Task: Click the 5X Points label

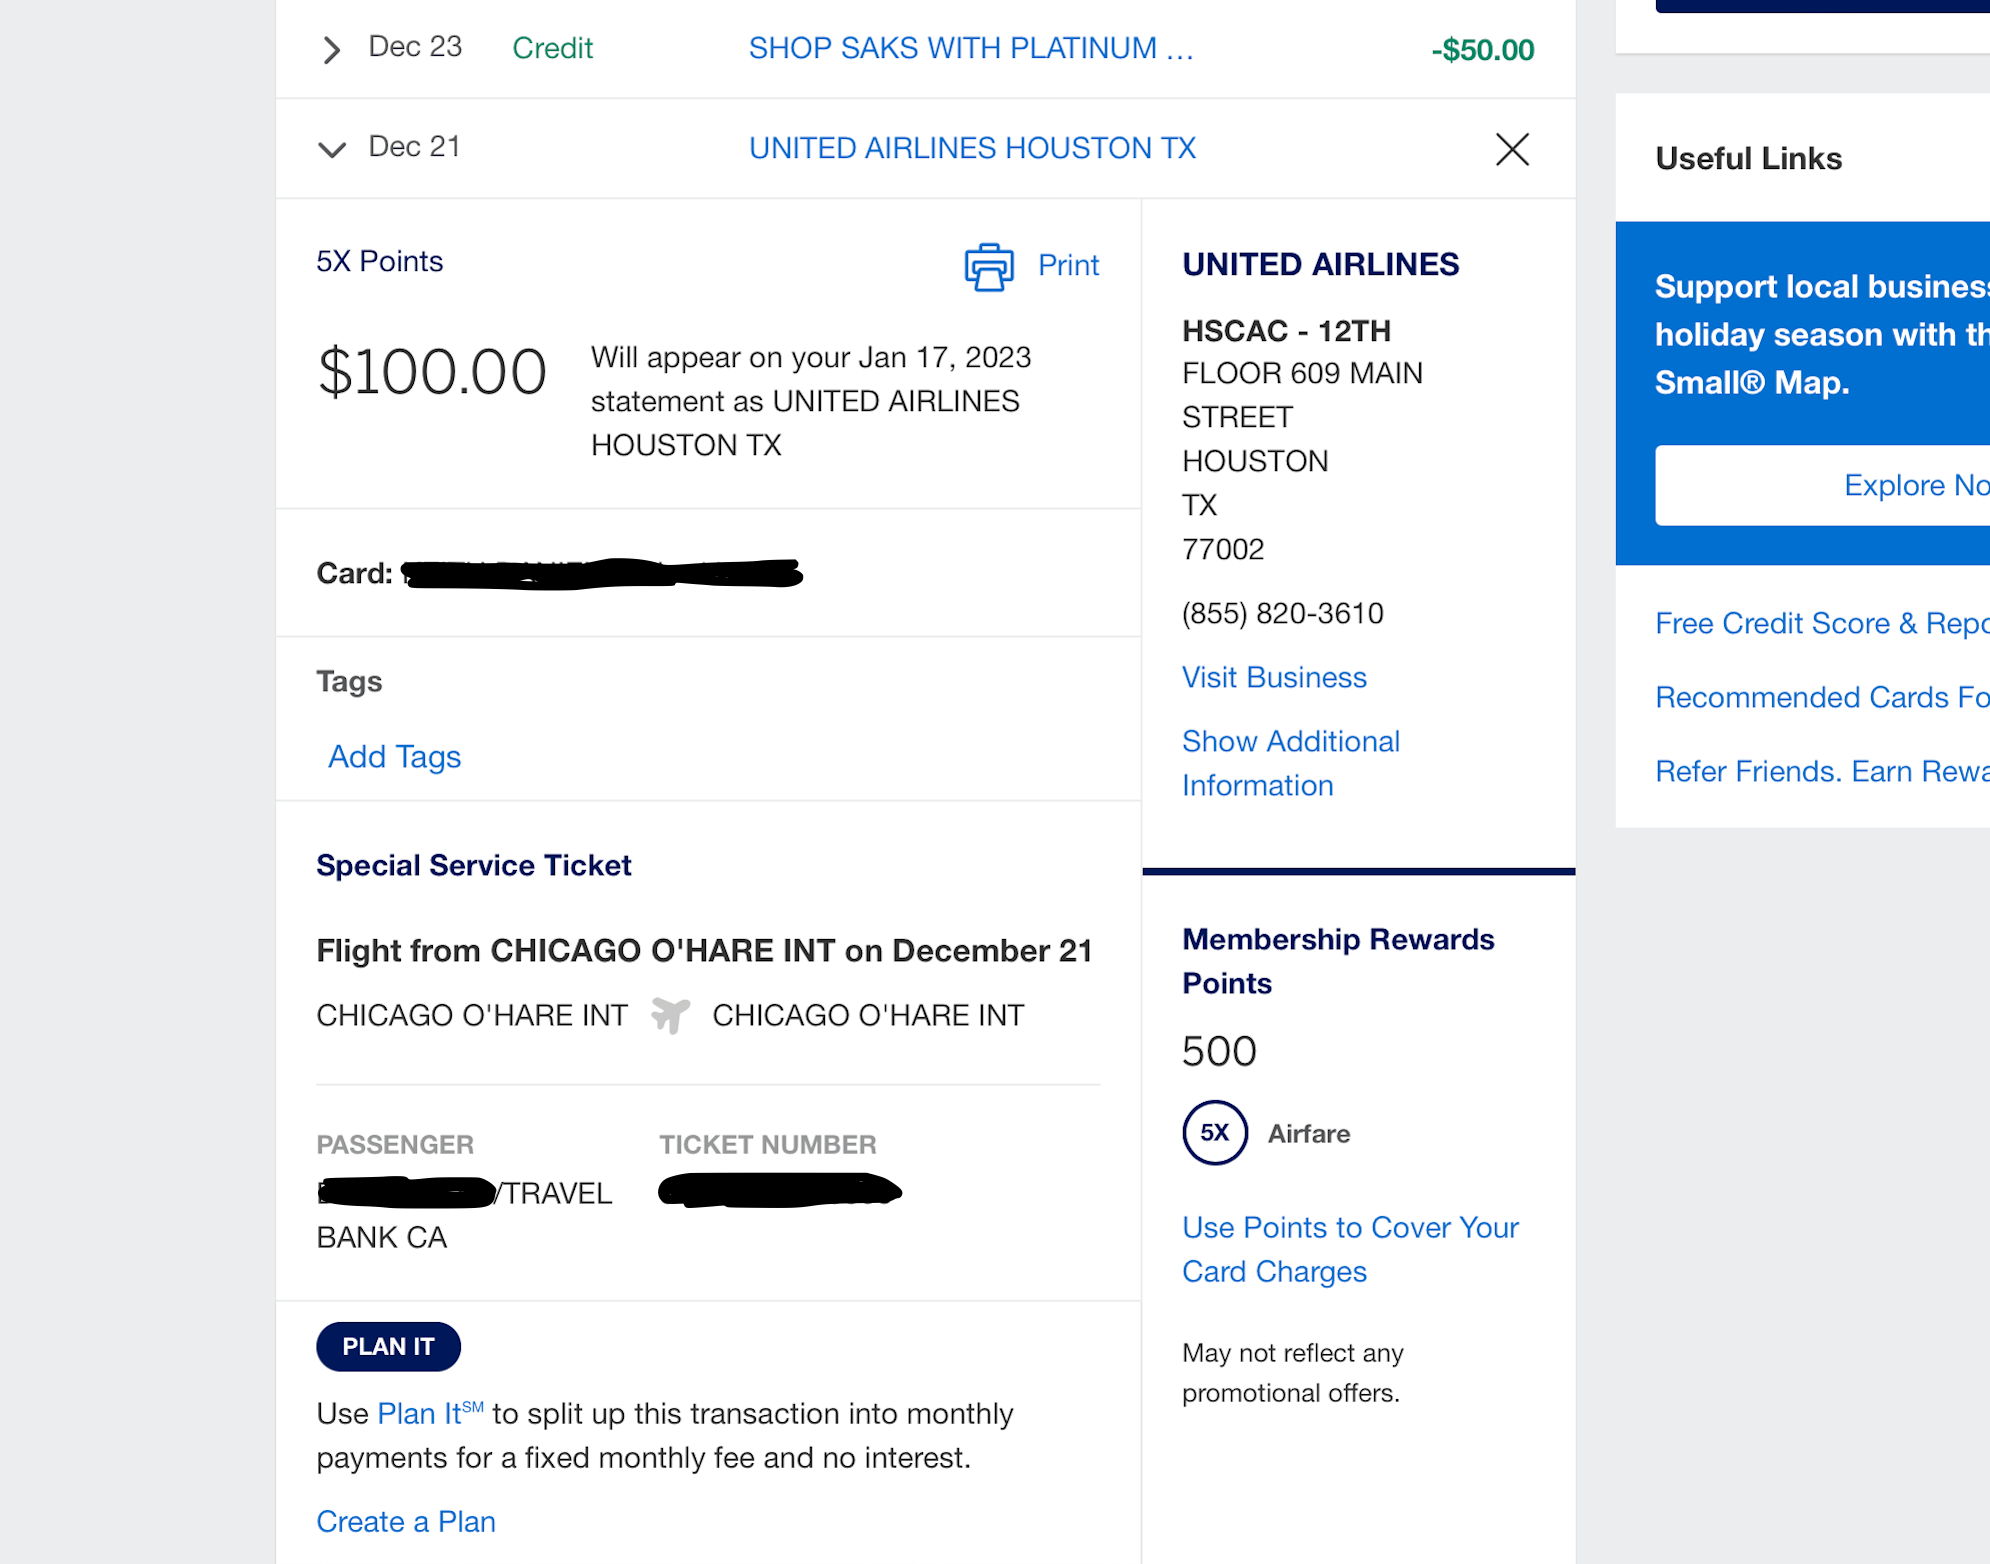Action: point(380,261)
